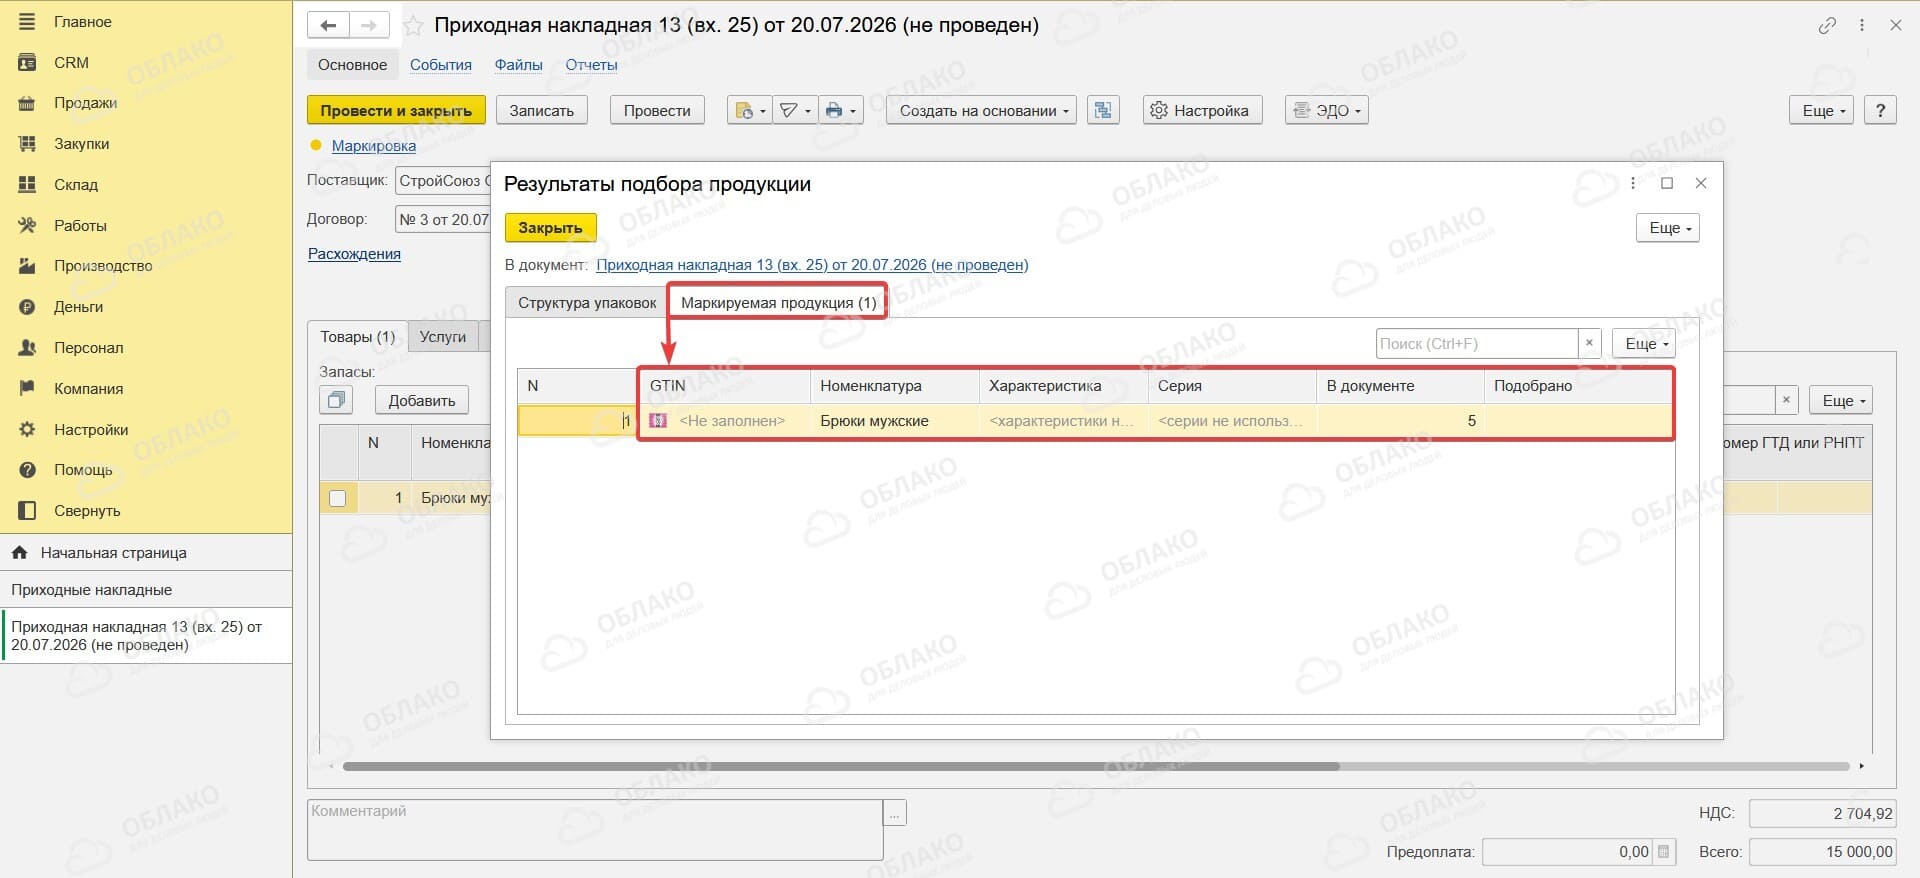This screenshot has width=1920, height=878.
Task: Open the Работы section icon
Action: (27, 225)
